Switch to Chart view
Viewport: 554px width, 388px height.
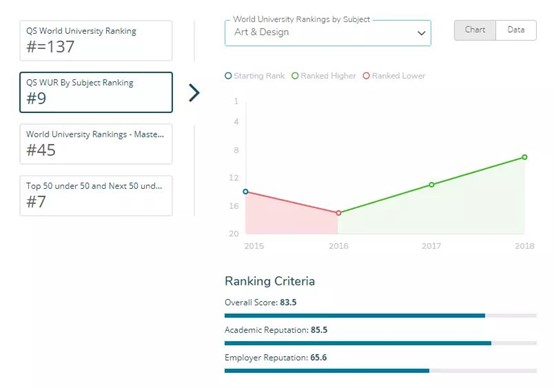475,30
